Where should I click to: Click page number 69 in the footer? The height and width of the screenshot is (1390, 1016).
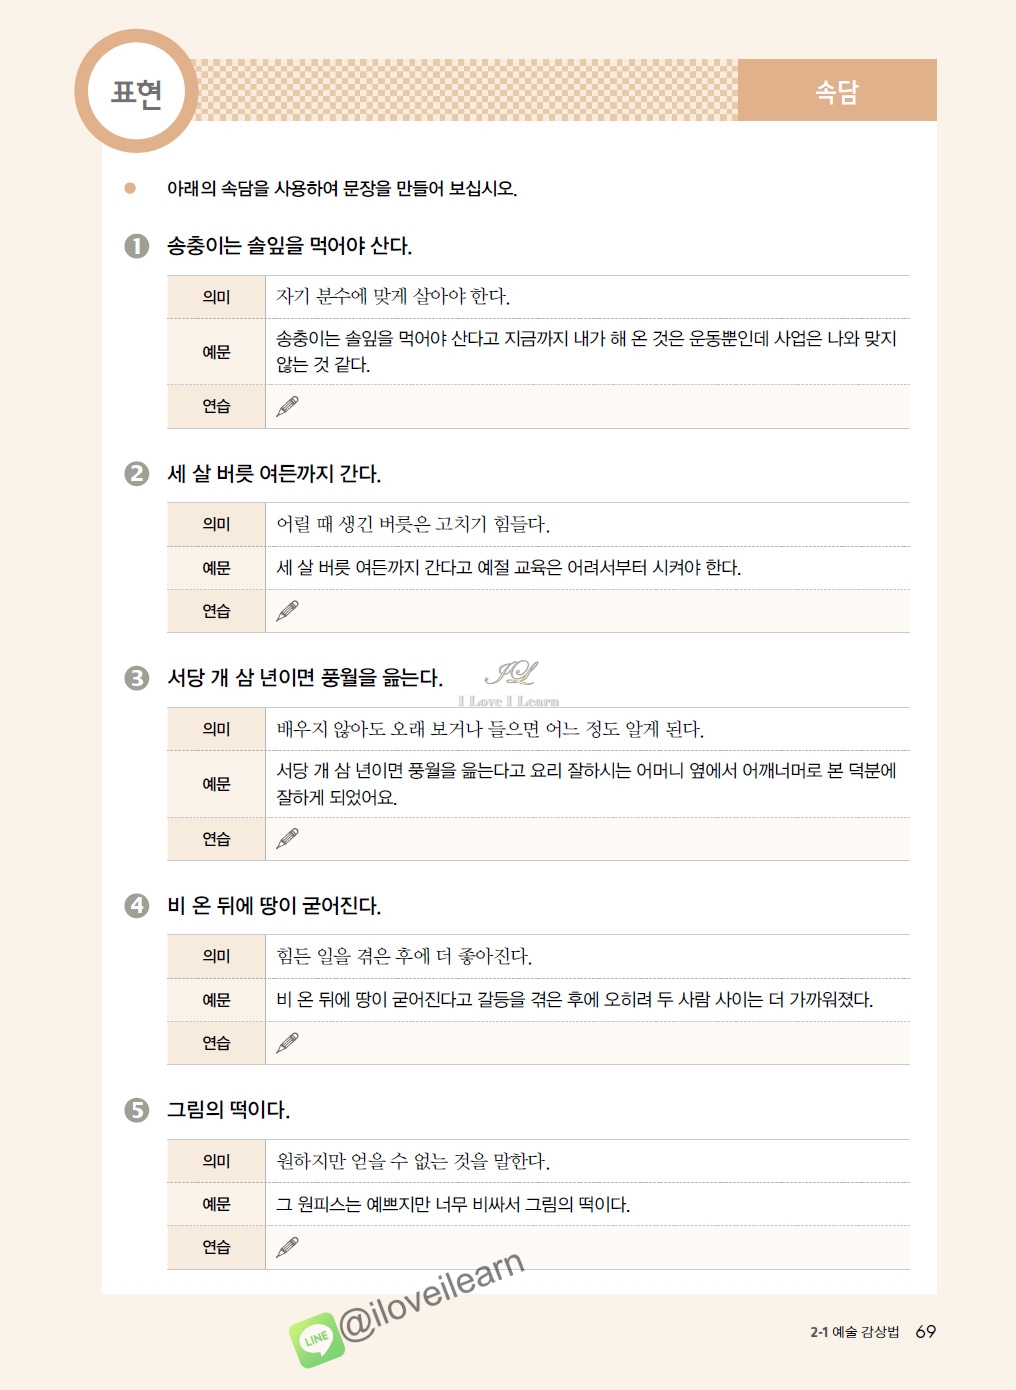coord(926,1331)
